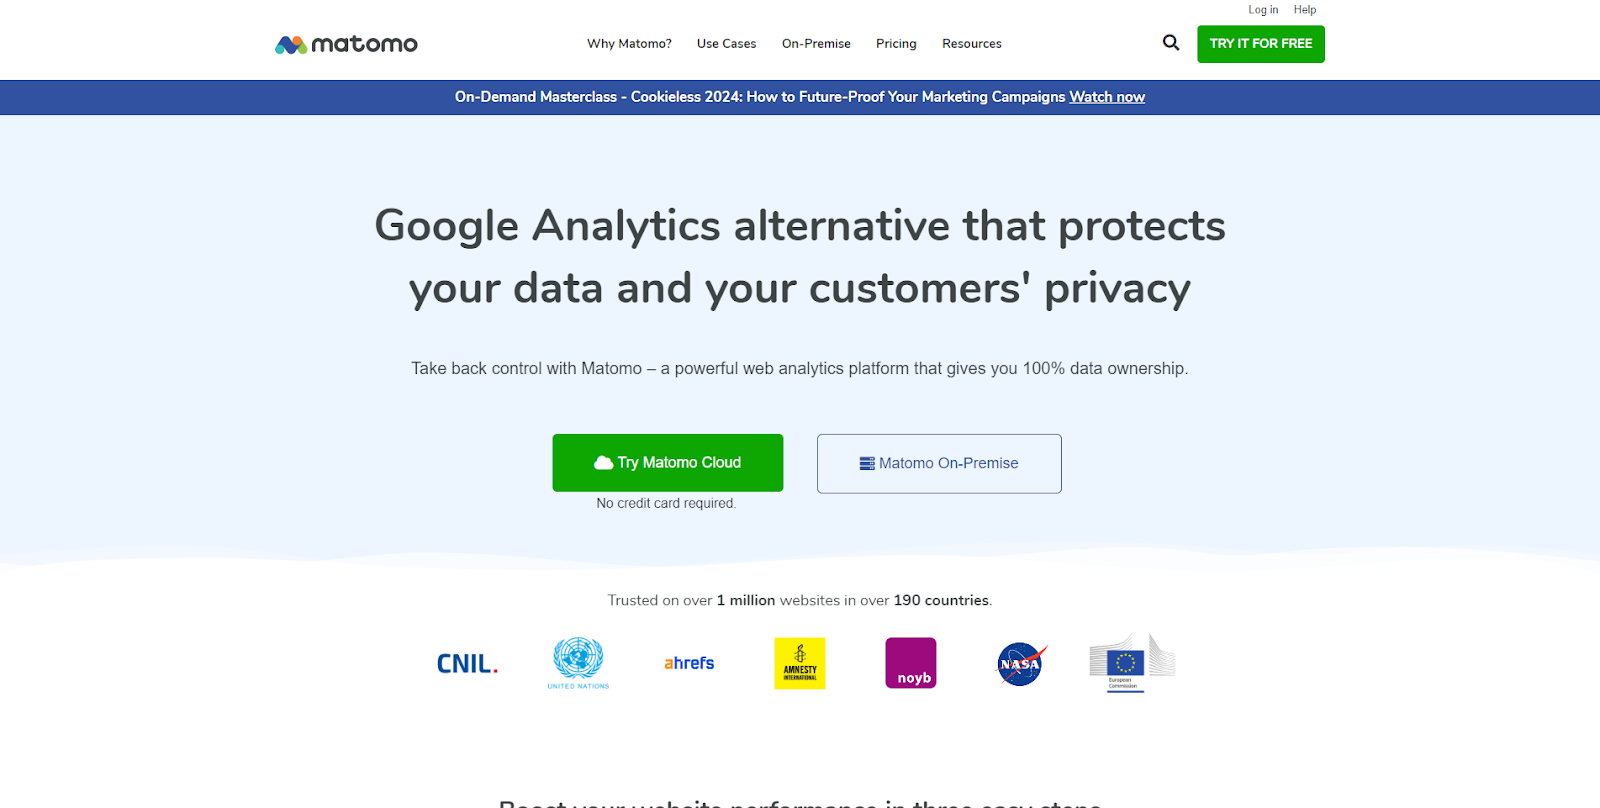1600x808 pixels.
Task: Click the NASA logo
Action: (x=1021, y=664)
